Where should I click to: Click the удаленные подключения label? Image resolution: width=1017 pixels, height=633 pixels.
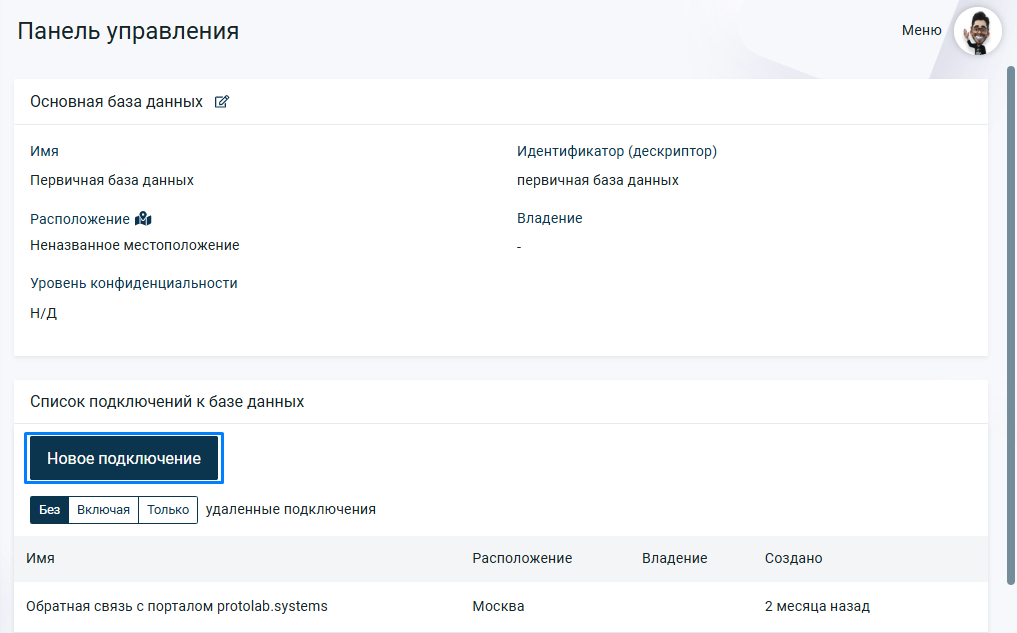(291, 509)
